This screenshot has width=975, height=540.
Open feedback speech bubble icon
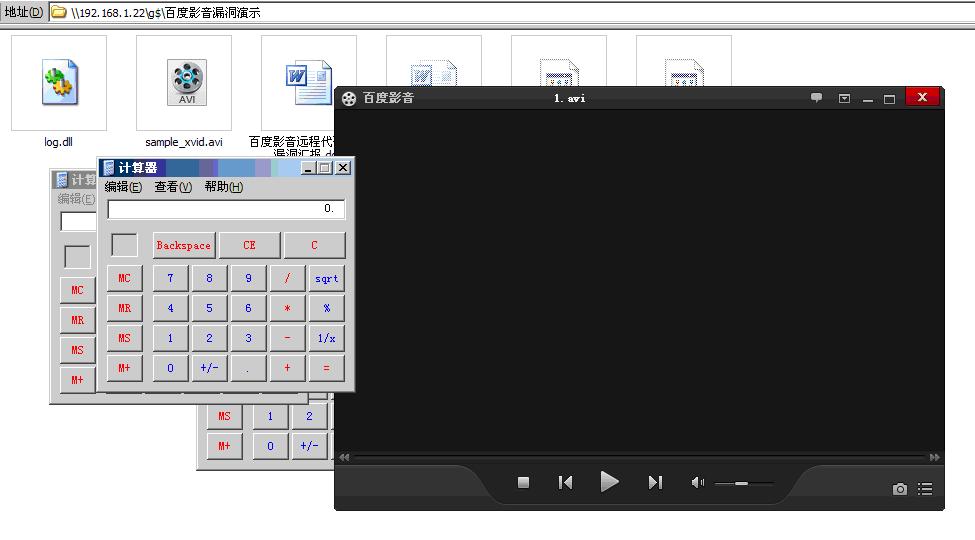pyautogui.click(x=816, y=98)
